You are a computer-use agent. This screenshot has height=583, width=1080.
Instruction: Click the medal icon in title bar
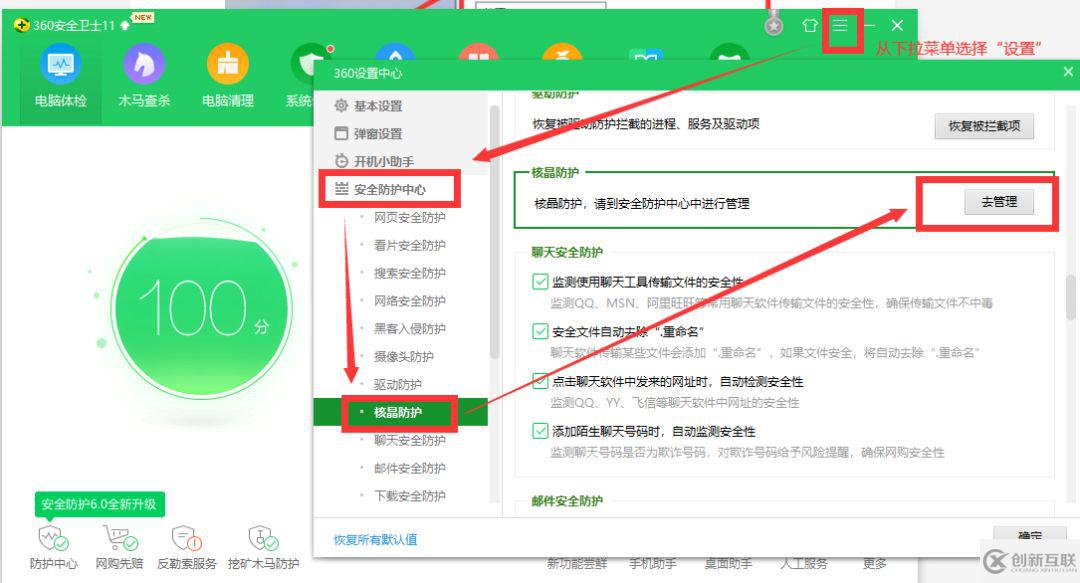[x=774, y=25]
